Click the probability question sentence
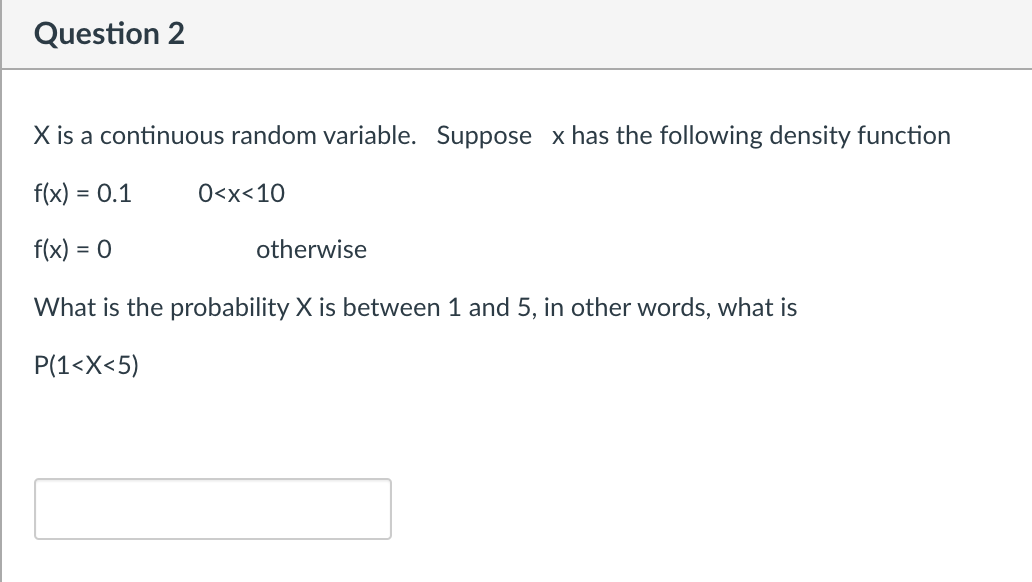1032x582 pixels. pyautogui.click(x=416, y=307)
